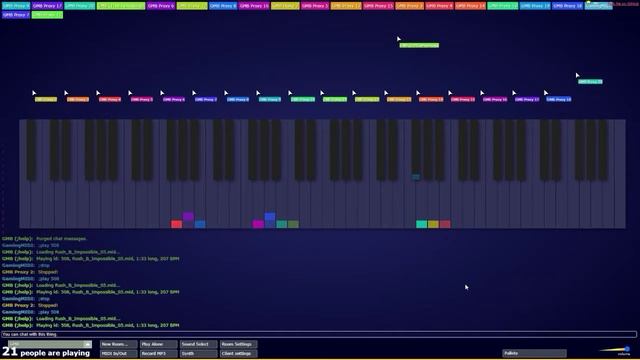The image size is (640, 360).
Task: Select the blue GMB Proxy 16 name tag
Action: pyautogui.click(x=567, y=6)
